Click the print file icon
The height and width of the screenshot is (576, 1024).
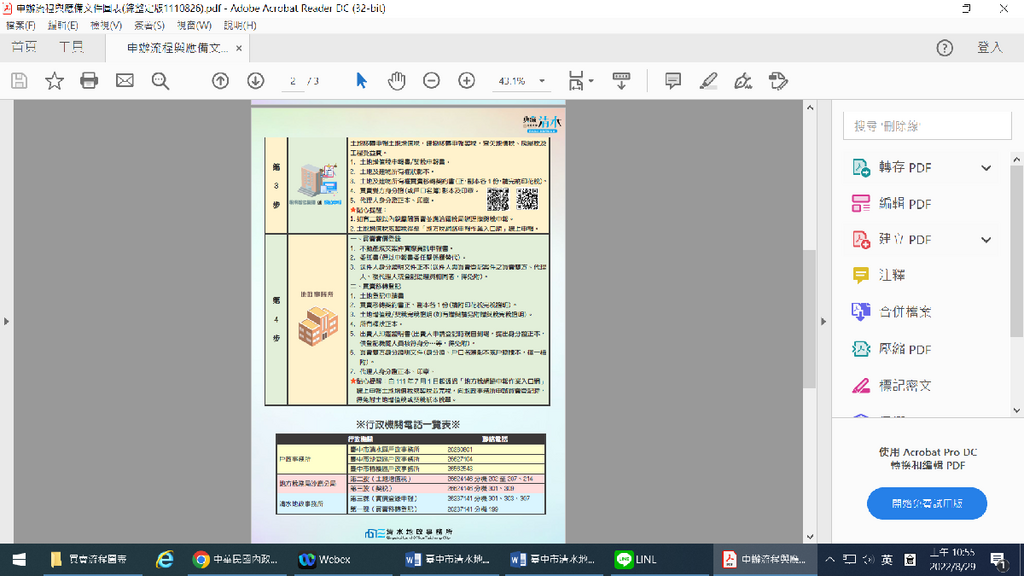[x=89, y=81]
